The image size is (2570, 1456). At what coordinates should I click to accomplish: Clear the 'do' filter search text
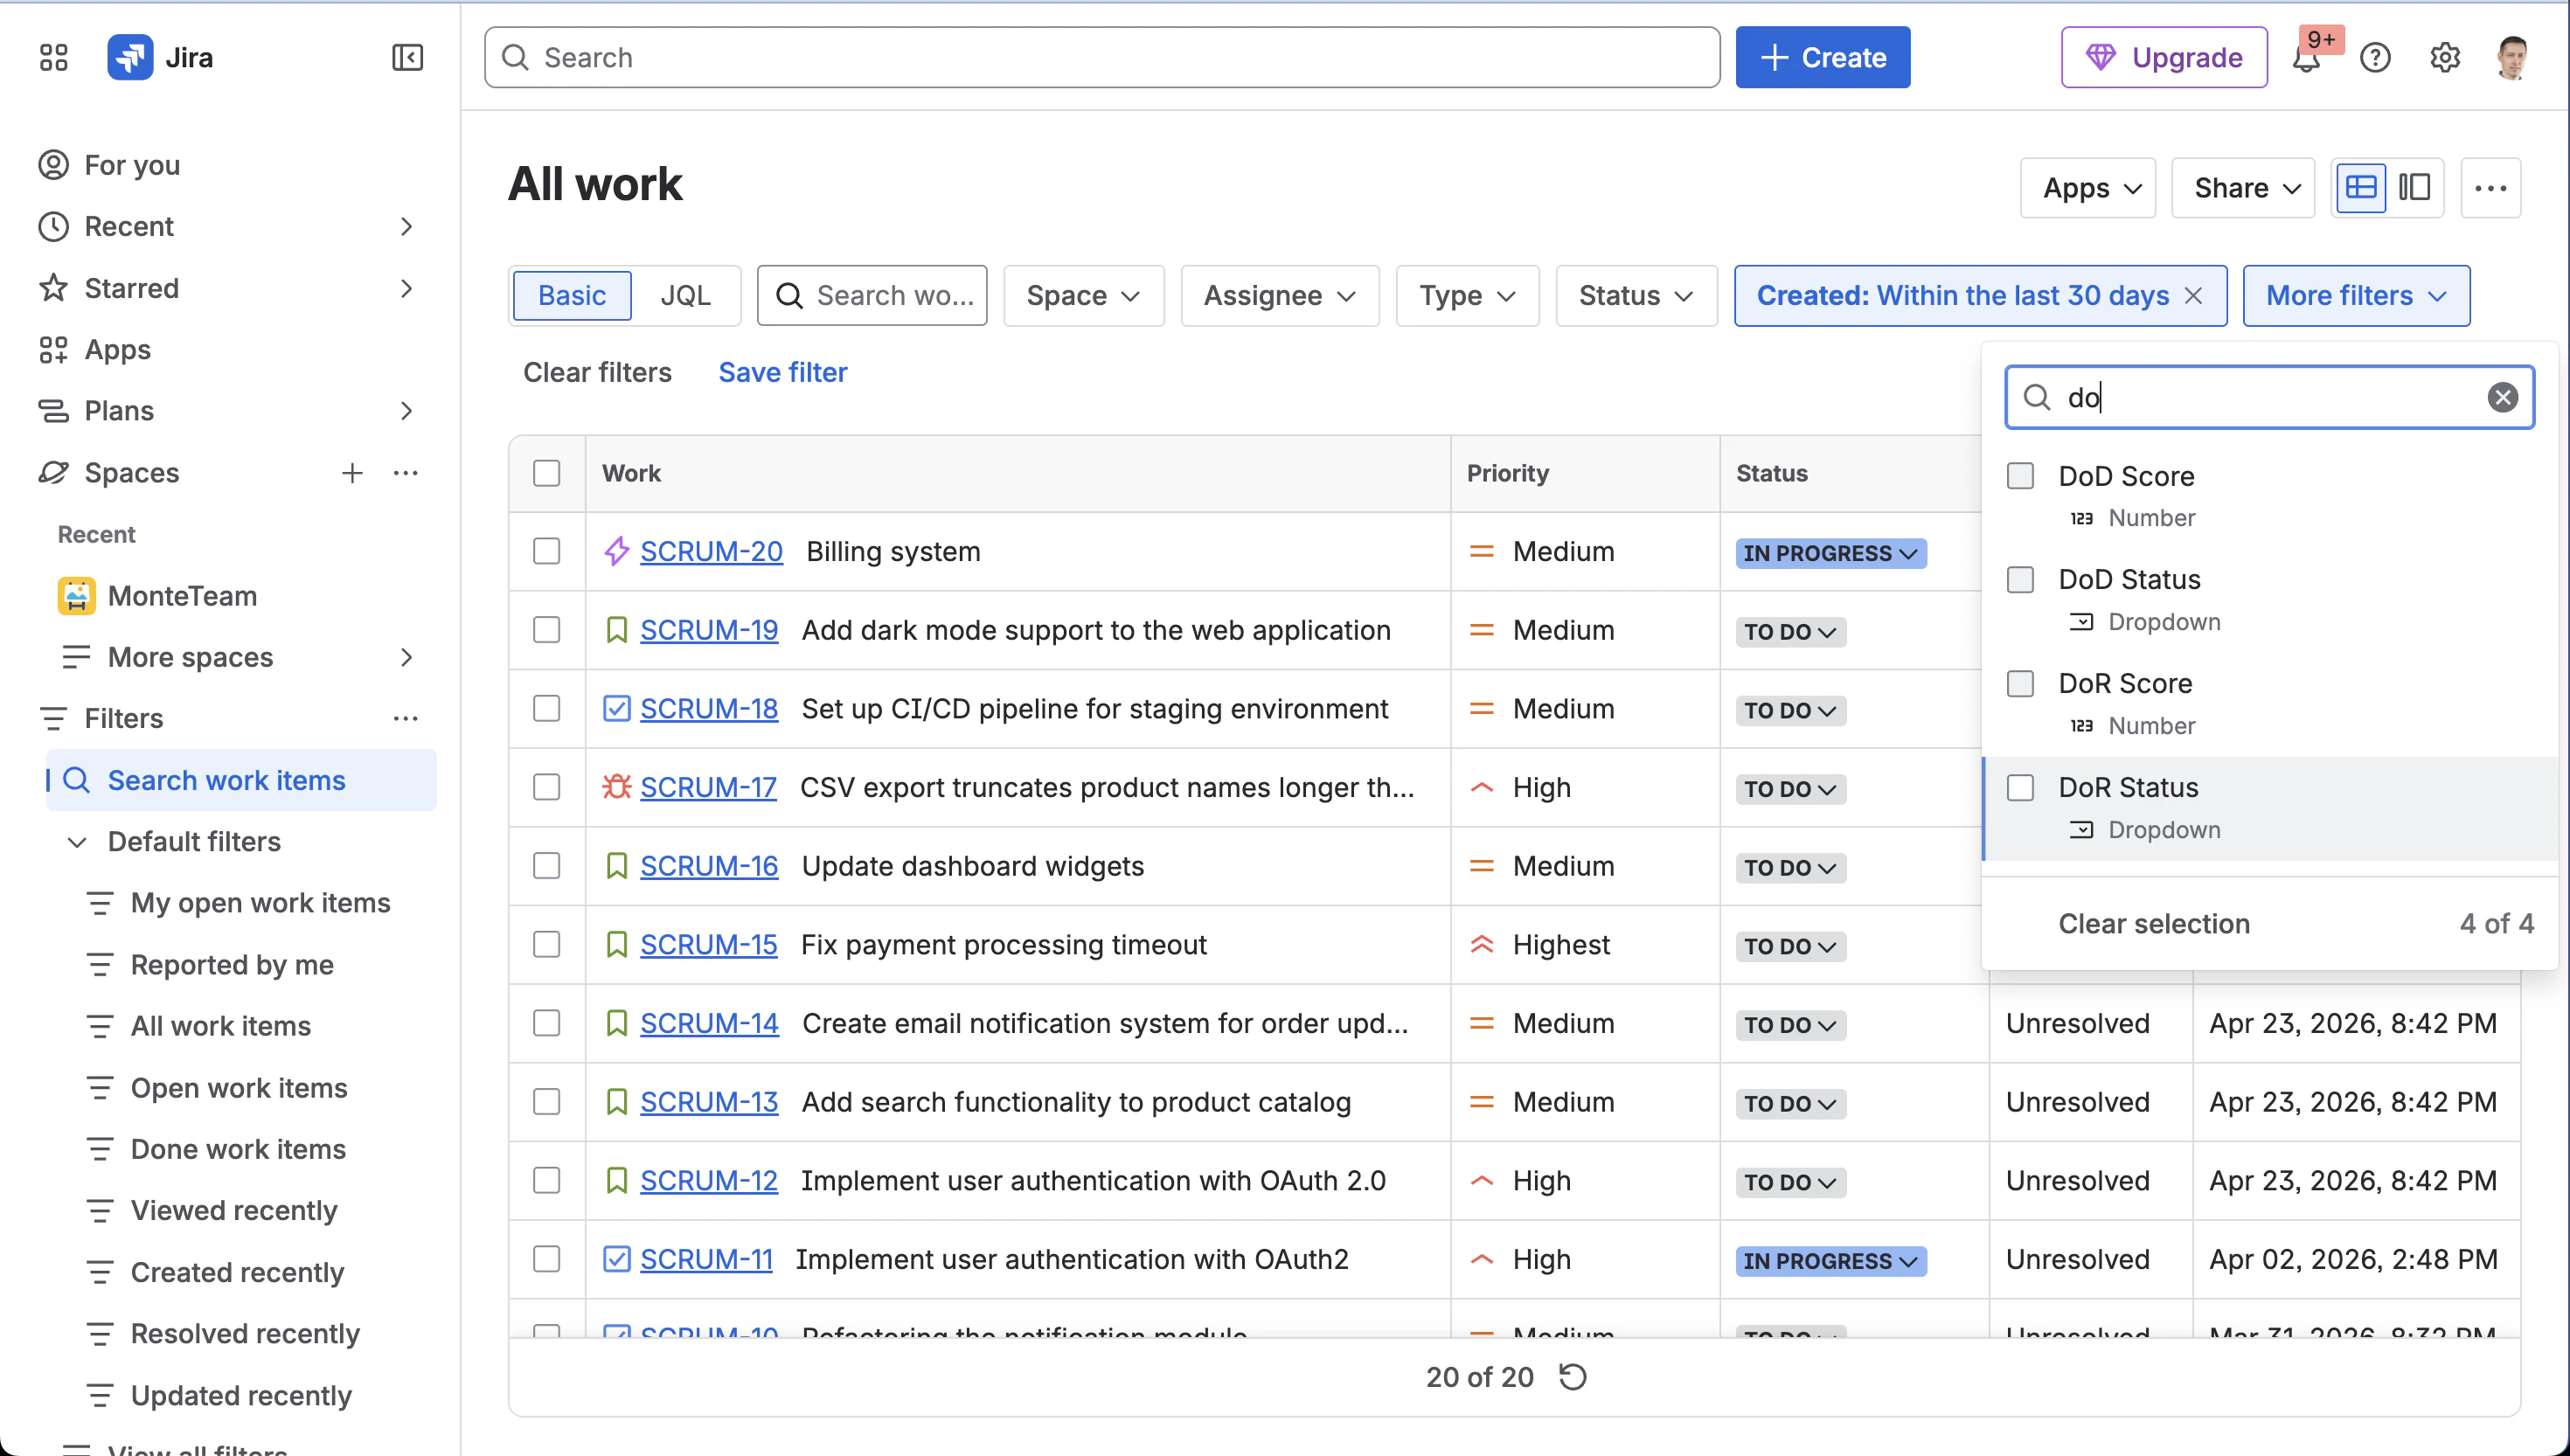(2503, 397)
